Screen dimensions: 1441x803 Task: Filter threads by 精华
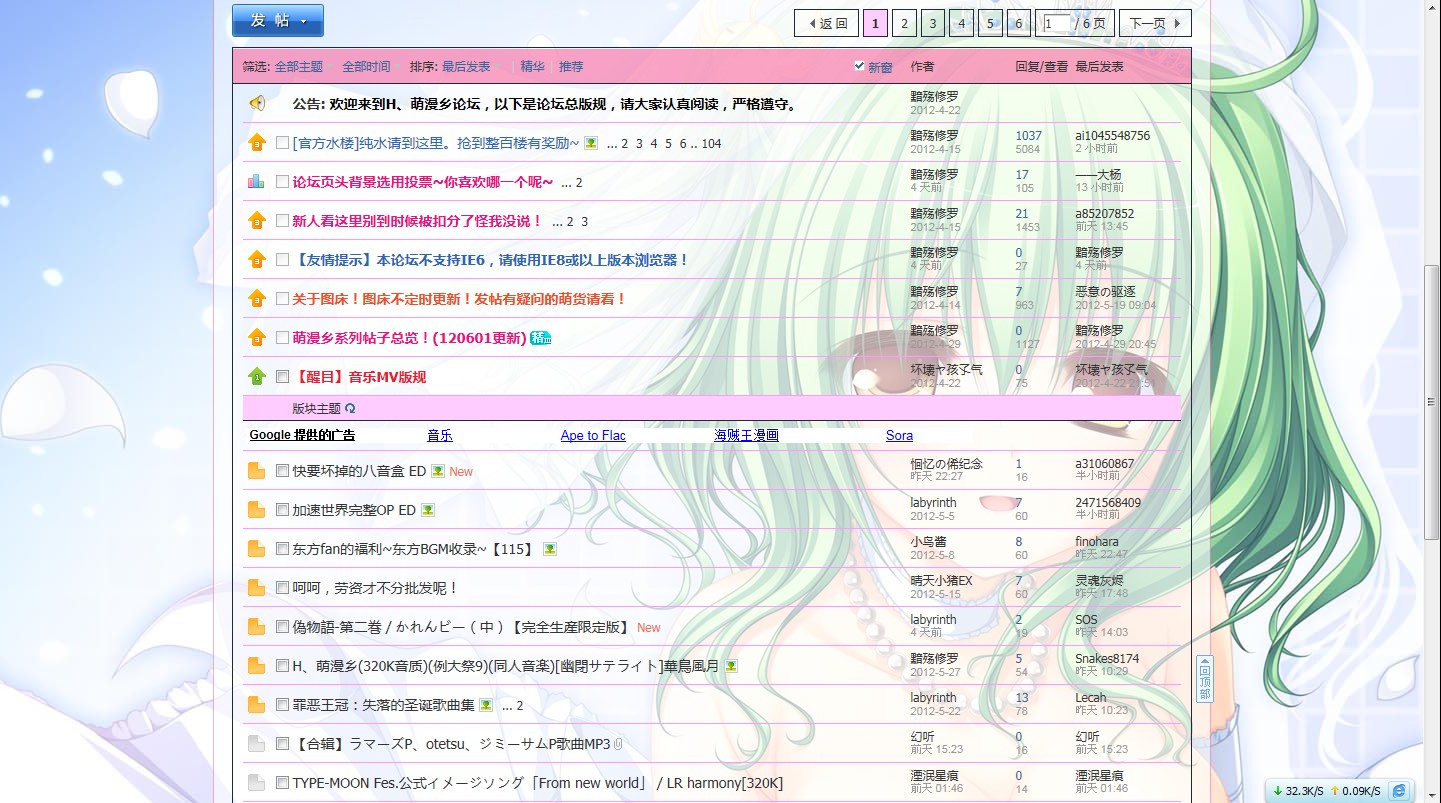point(532,67)
